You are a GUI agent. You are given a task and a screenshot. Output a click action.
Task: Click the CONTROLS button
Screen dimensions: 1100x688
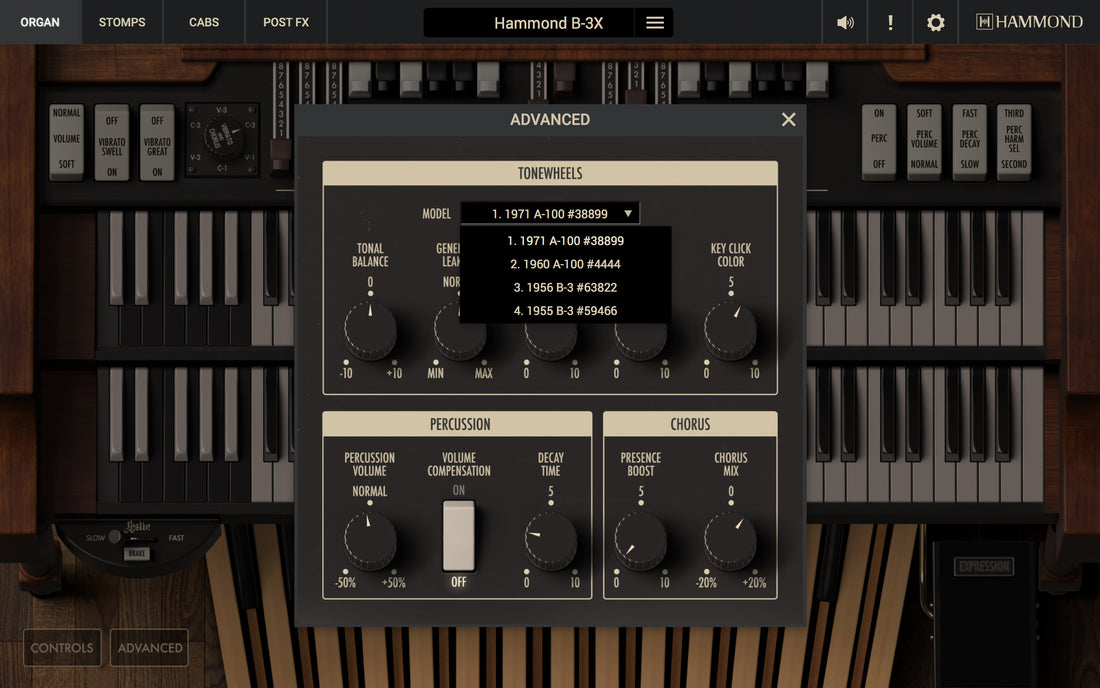(x=62, y=647)
